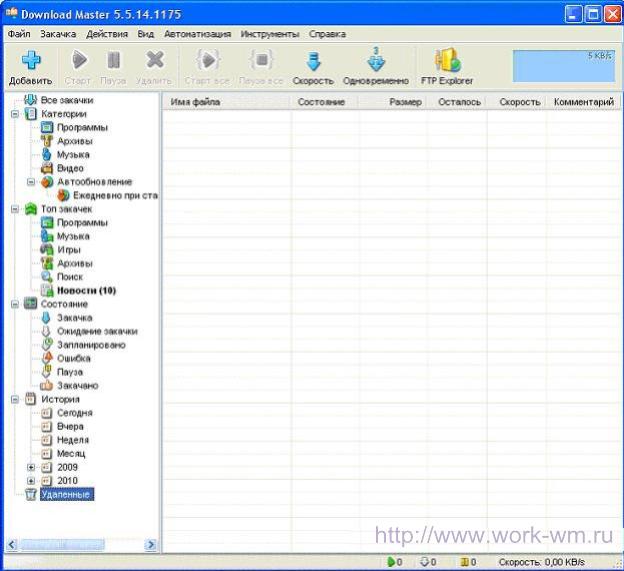Click the Удалить cross icon

(x=155, y=60)
